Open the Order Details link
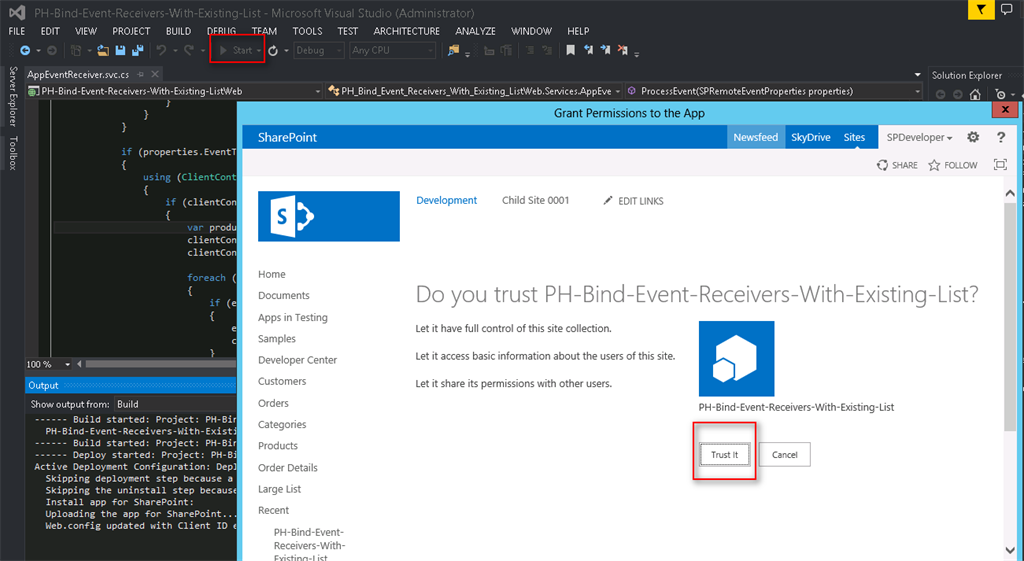This screenshot has width=1024, height=561. click(x=288, y=468)
